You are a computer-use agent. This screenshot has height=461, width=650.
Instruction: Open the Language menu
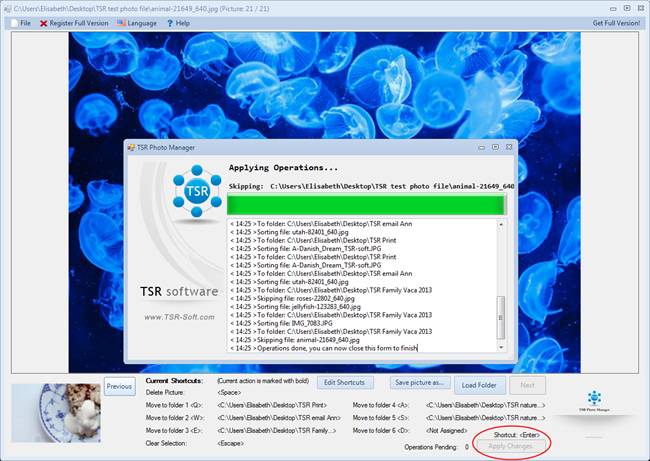(x=142, y=22)
